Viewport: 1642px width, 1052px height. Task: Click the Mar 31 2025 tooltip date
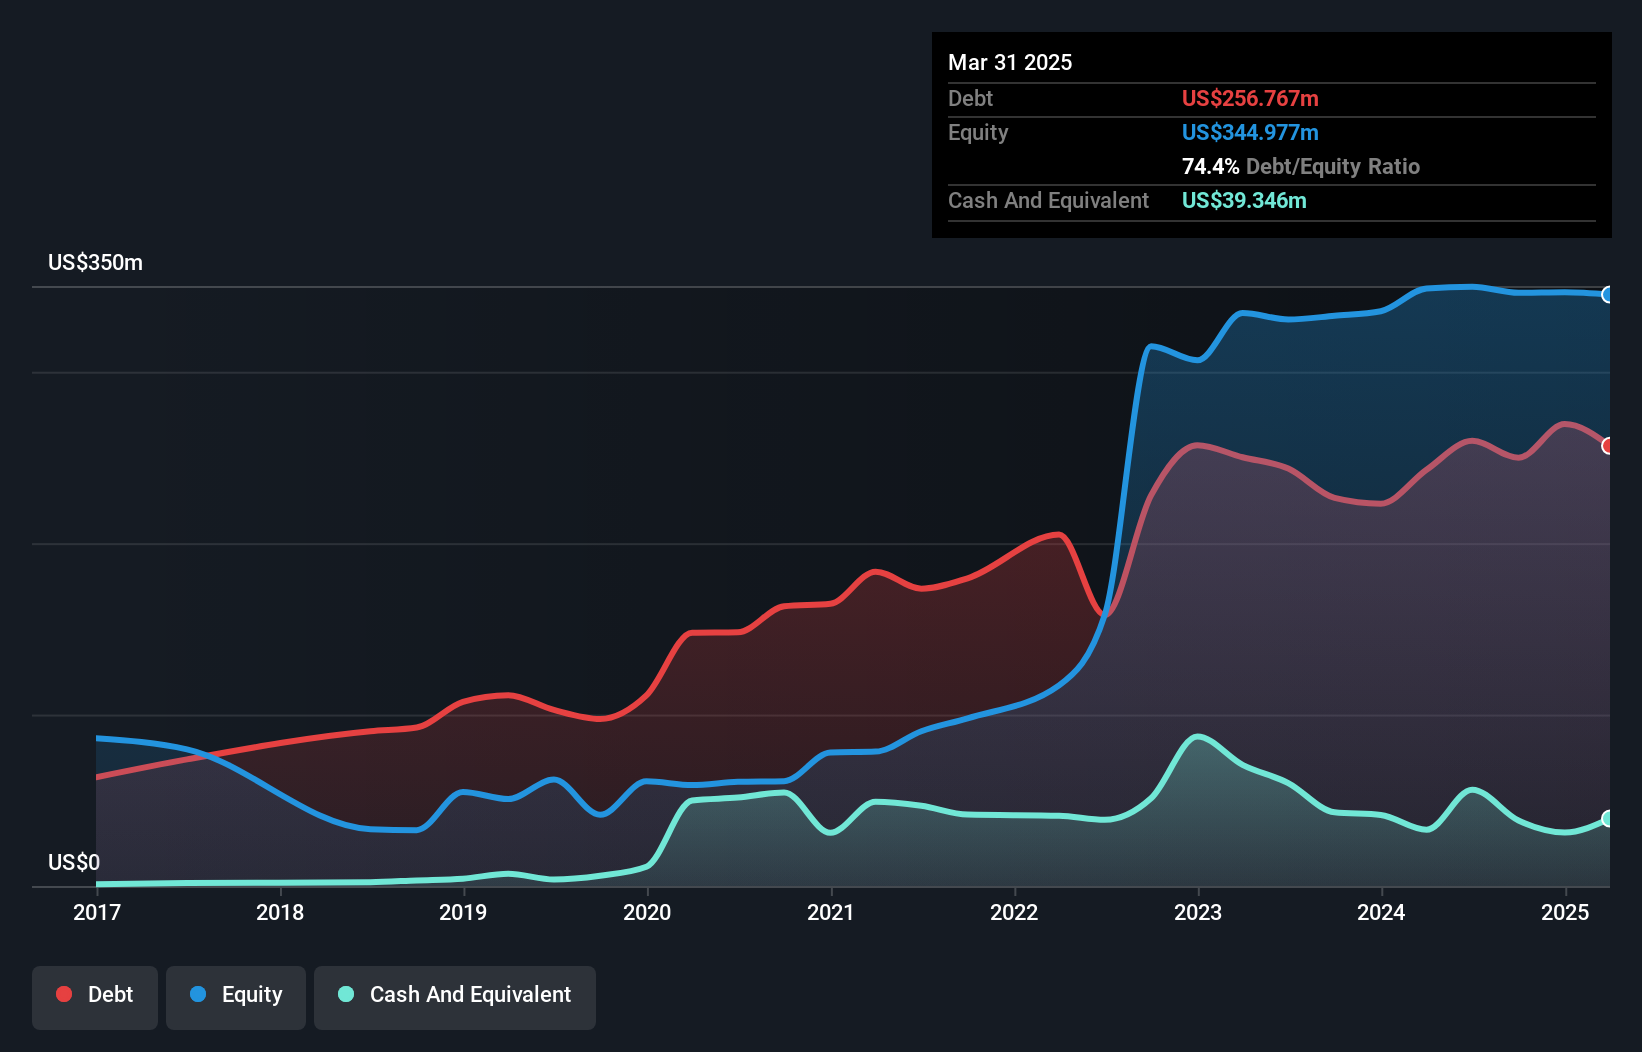(x=1010, y=62)
